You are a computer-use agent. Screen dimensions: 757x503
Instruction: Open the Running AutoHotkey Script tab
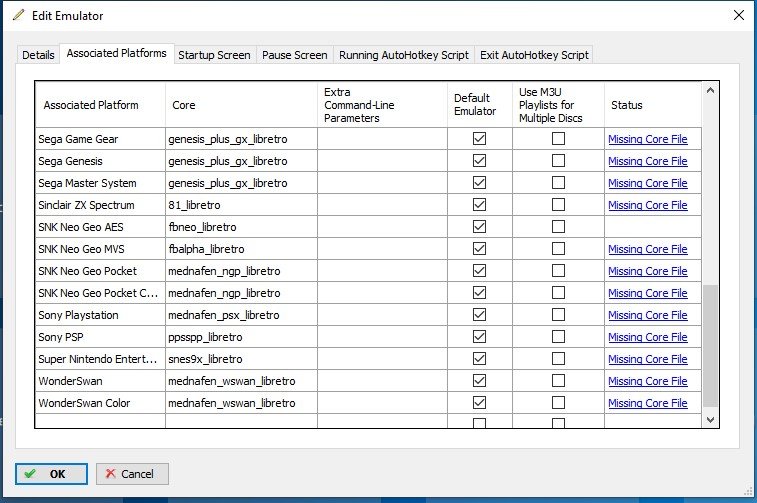(403, 55)
